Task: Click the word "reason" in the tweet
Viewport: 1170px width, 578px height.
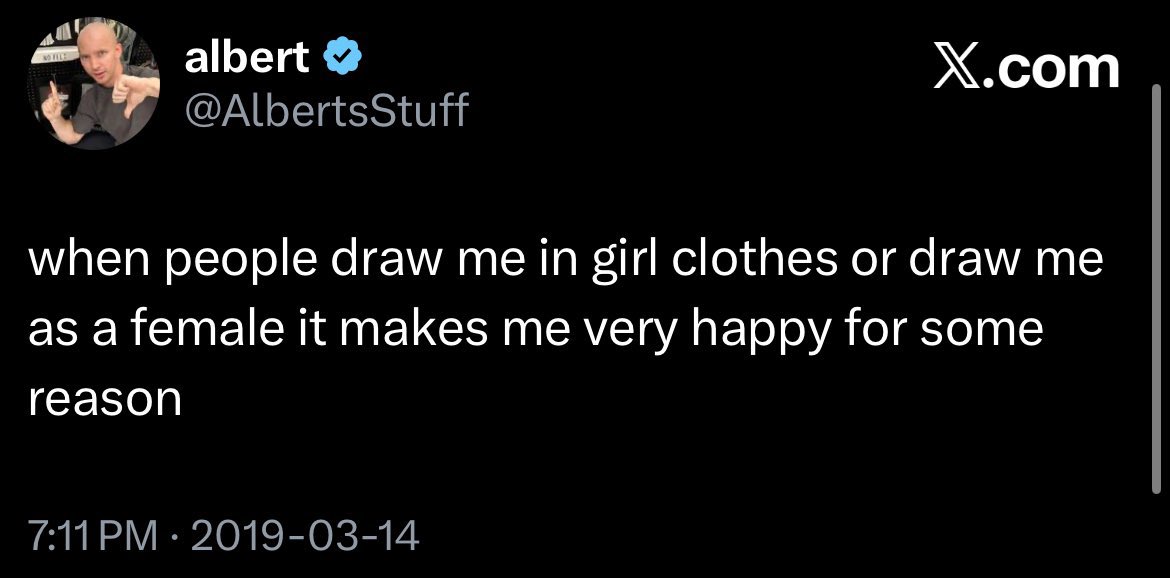Action: point(105,398)
